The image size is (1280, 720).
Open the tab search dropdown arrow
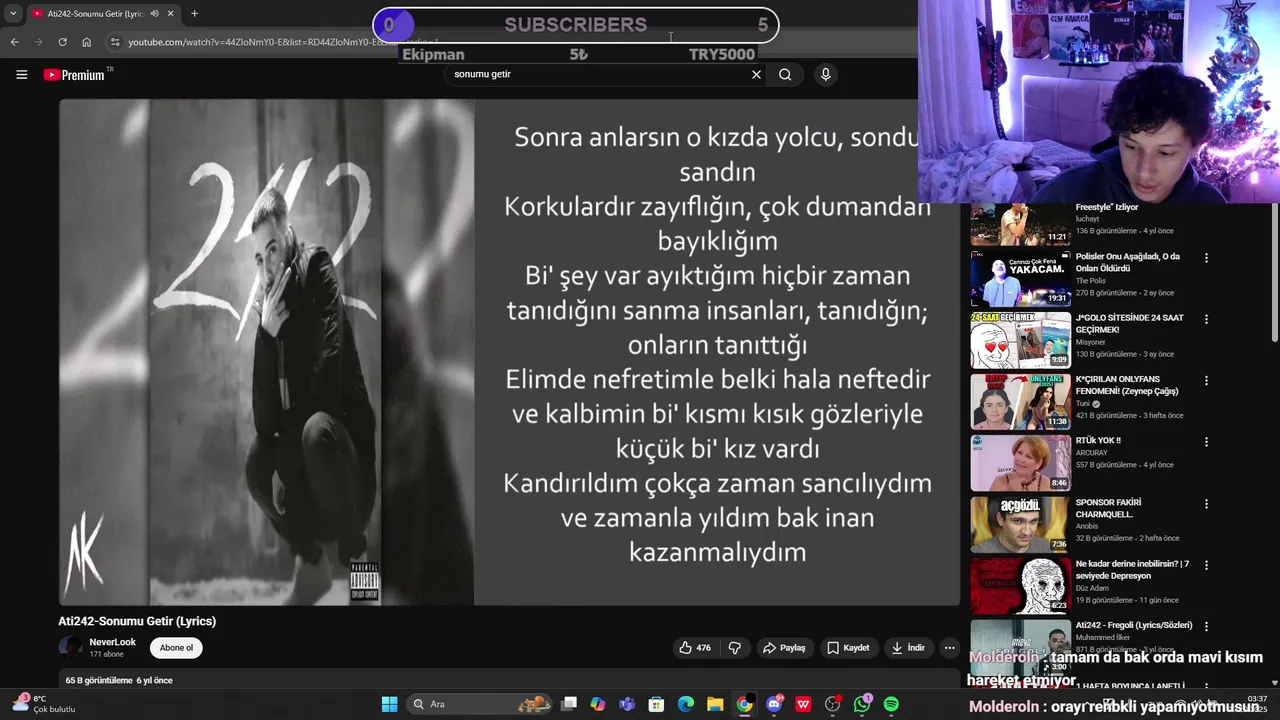12,14
